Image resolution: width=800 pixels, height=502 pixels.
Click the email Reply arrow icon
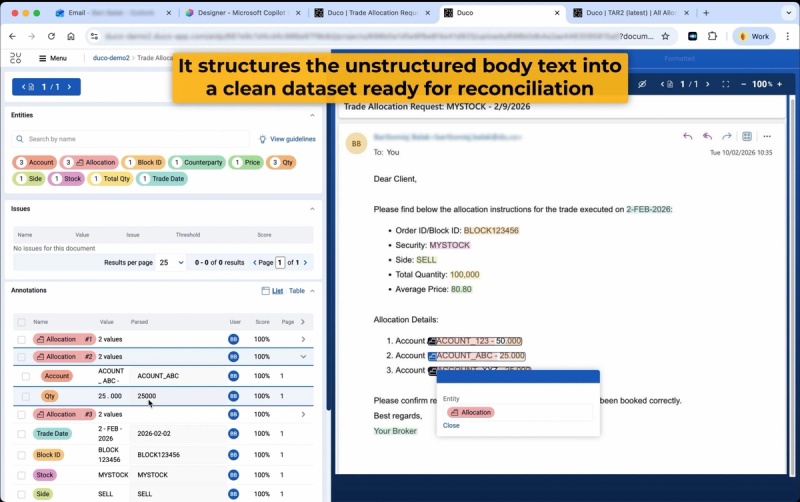(x=688, y=136)
